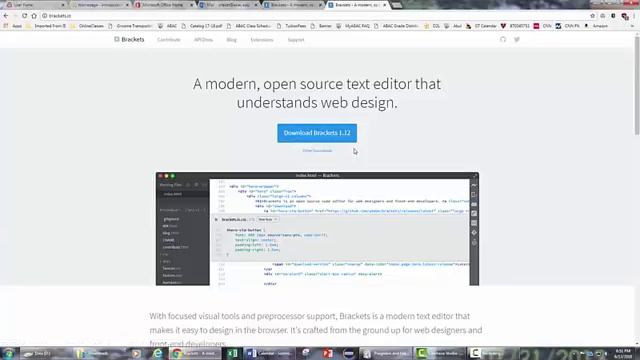Click the brackets.io address bar
Image resolution: width=640 pixels, height=360 pixels.
(314, 16)
